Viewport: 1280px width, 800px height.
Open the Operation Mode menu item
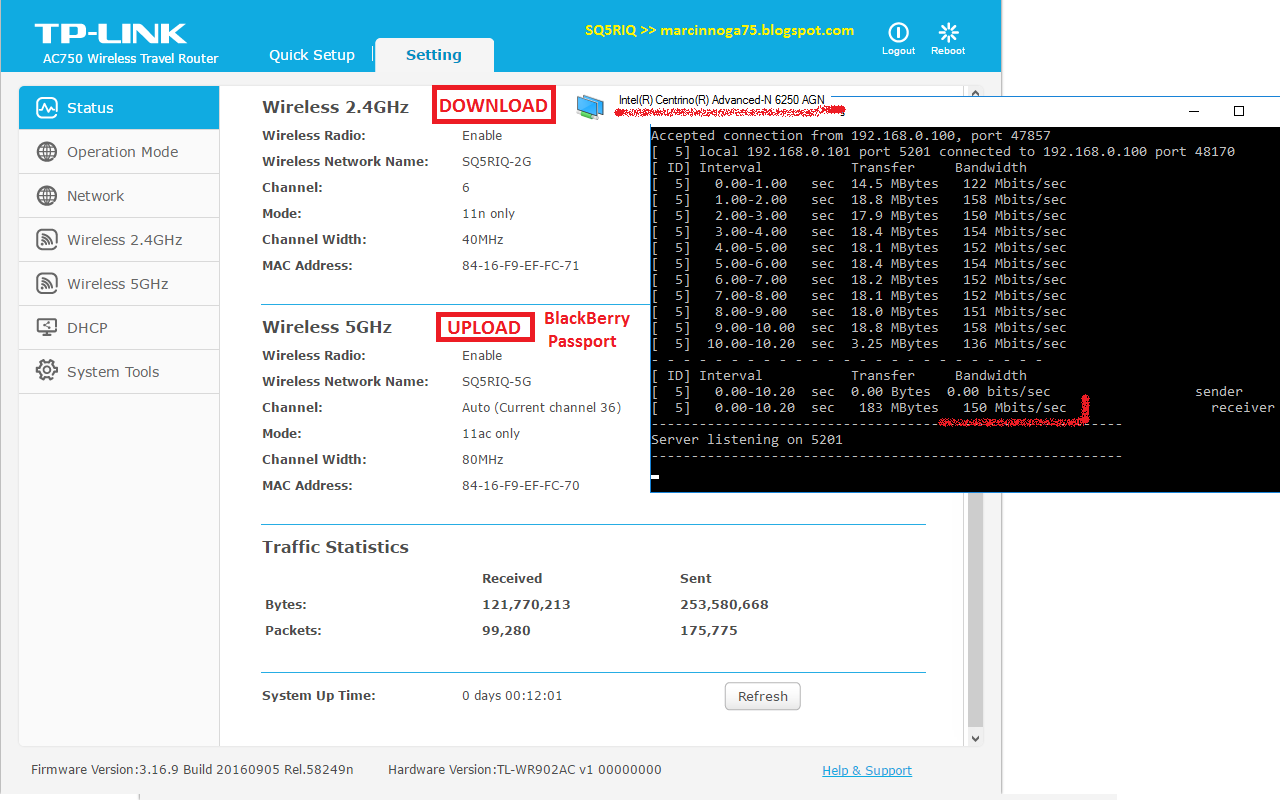[119, 152]
